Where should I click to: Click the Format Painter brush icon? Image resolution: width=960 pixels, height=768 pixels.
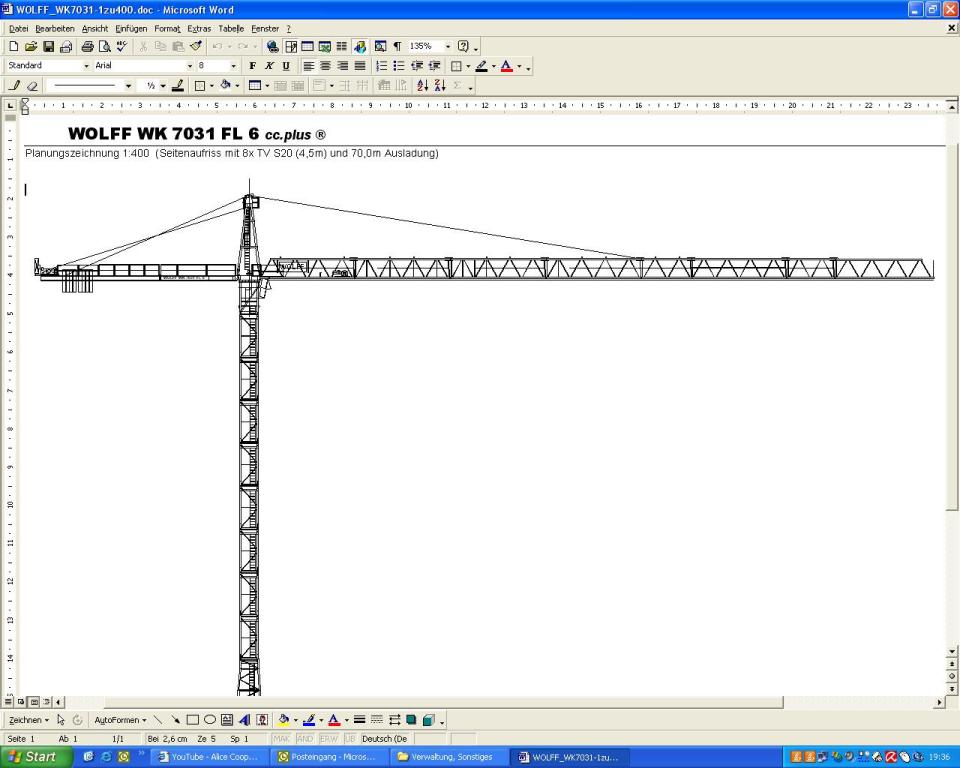tap(196, 47)
